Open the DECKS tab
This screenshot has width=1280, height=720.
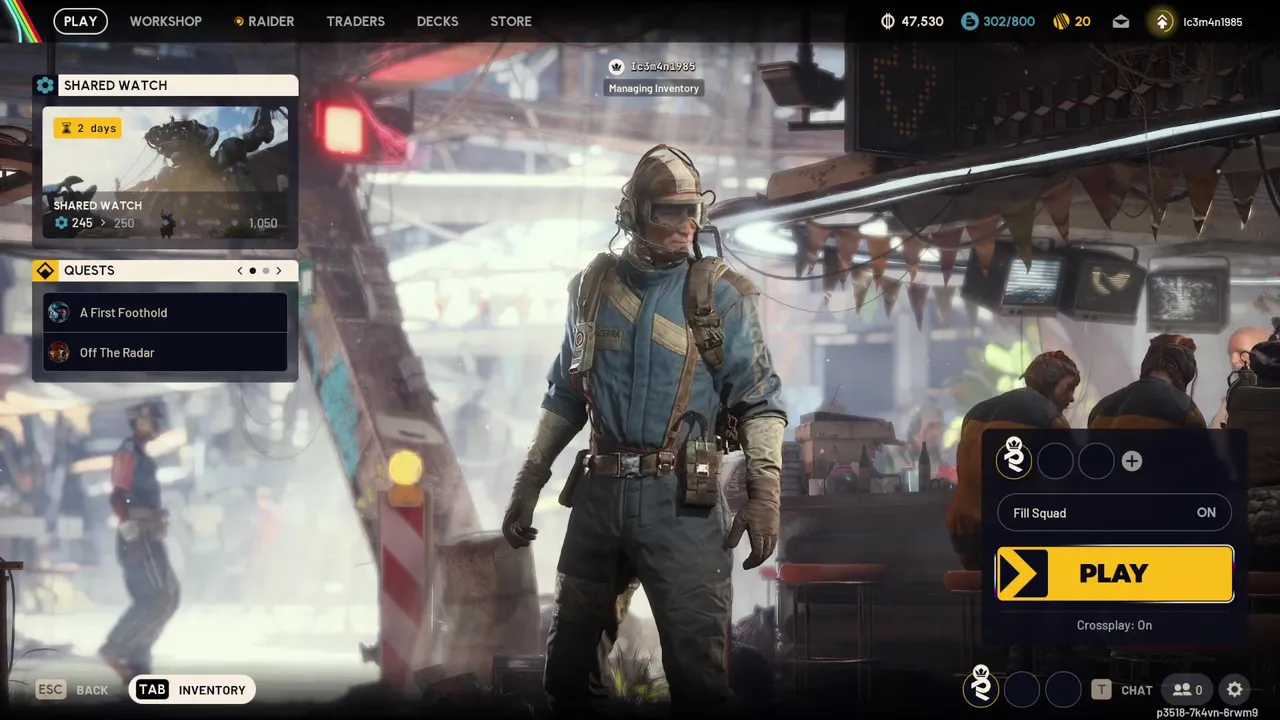(437, 21)
